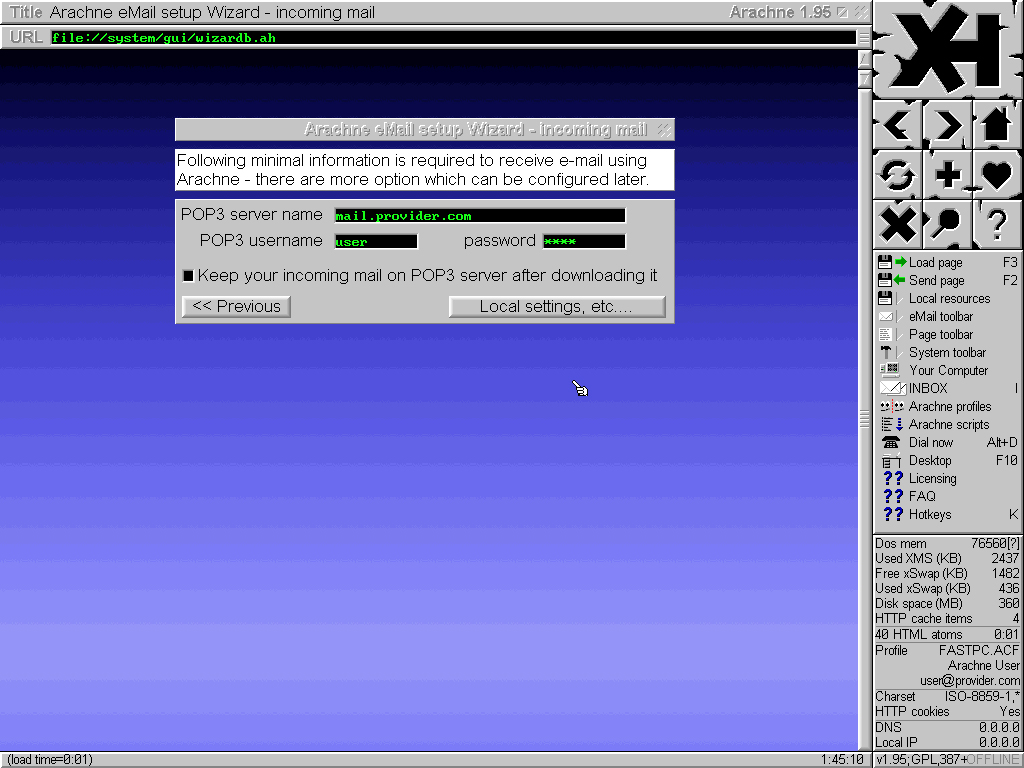Click the magnifier search icon
This screenshot has width=1024, height=768.
click(x=947, y=224)
